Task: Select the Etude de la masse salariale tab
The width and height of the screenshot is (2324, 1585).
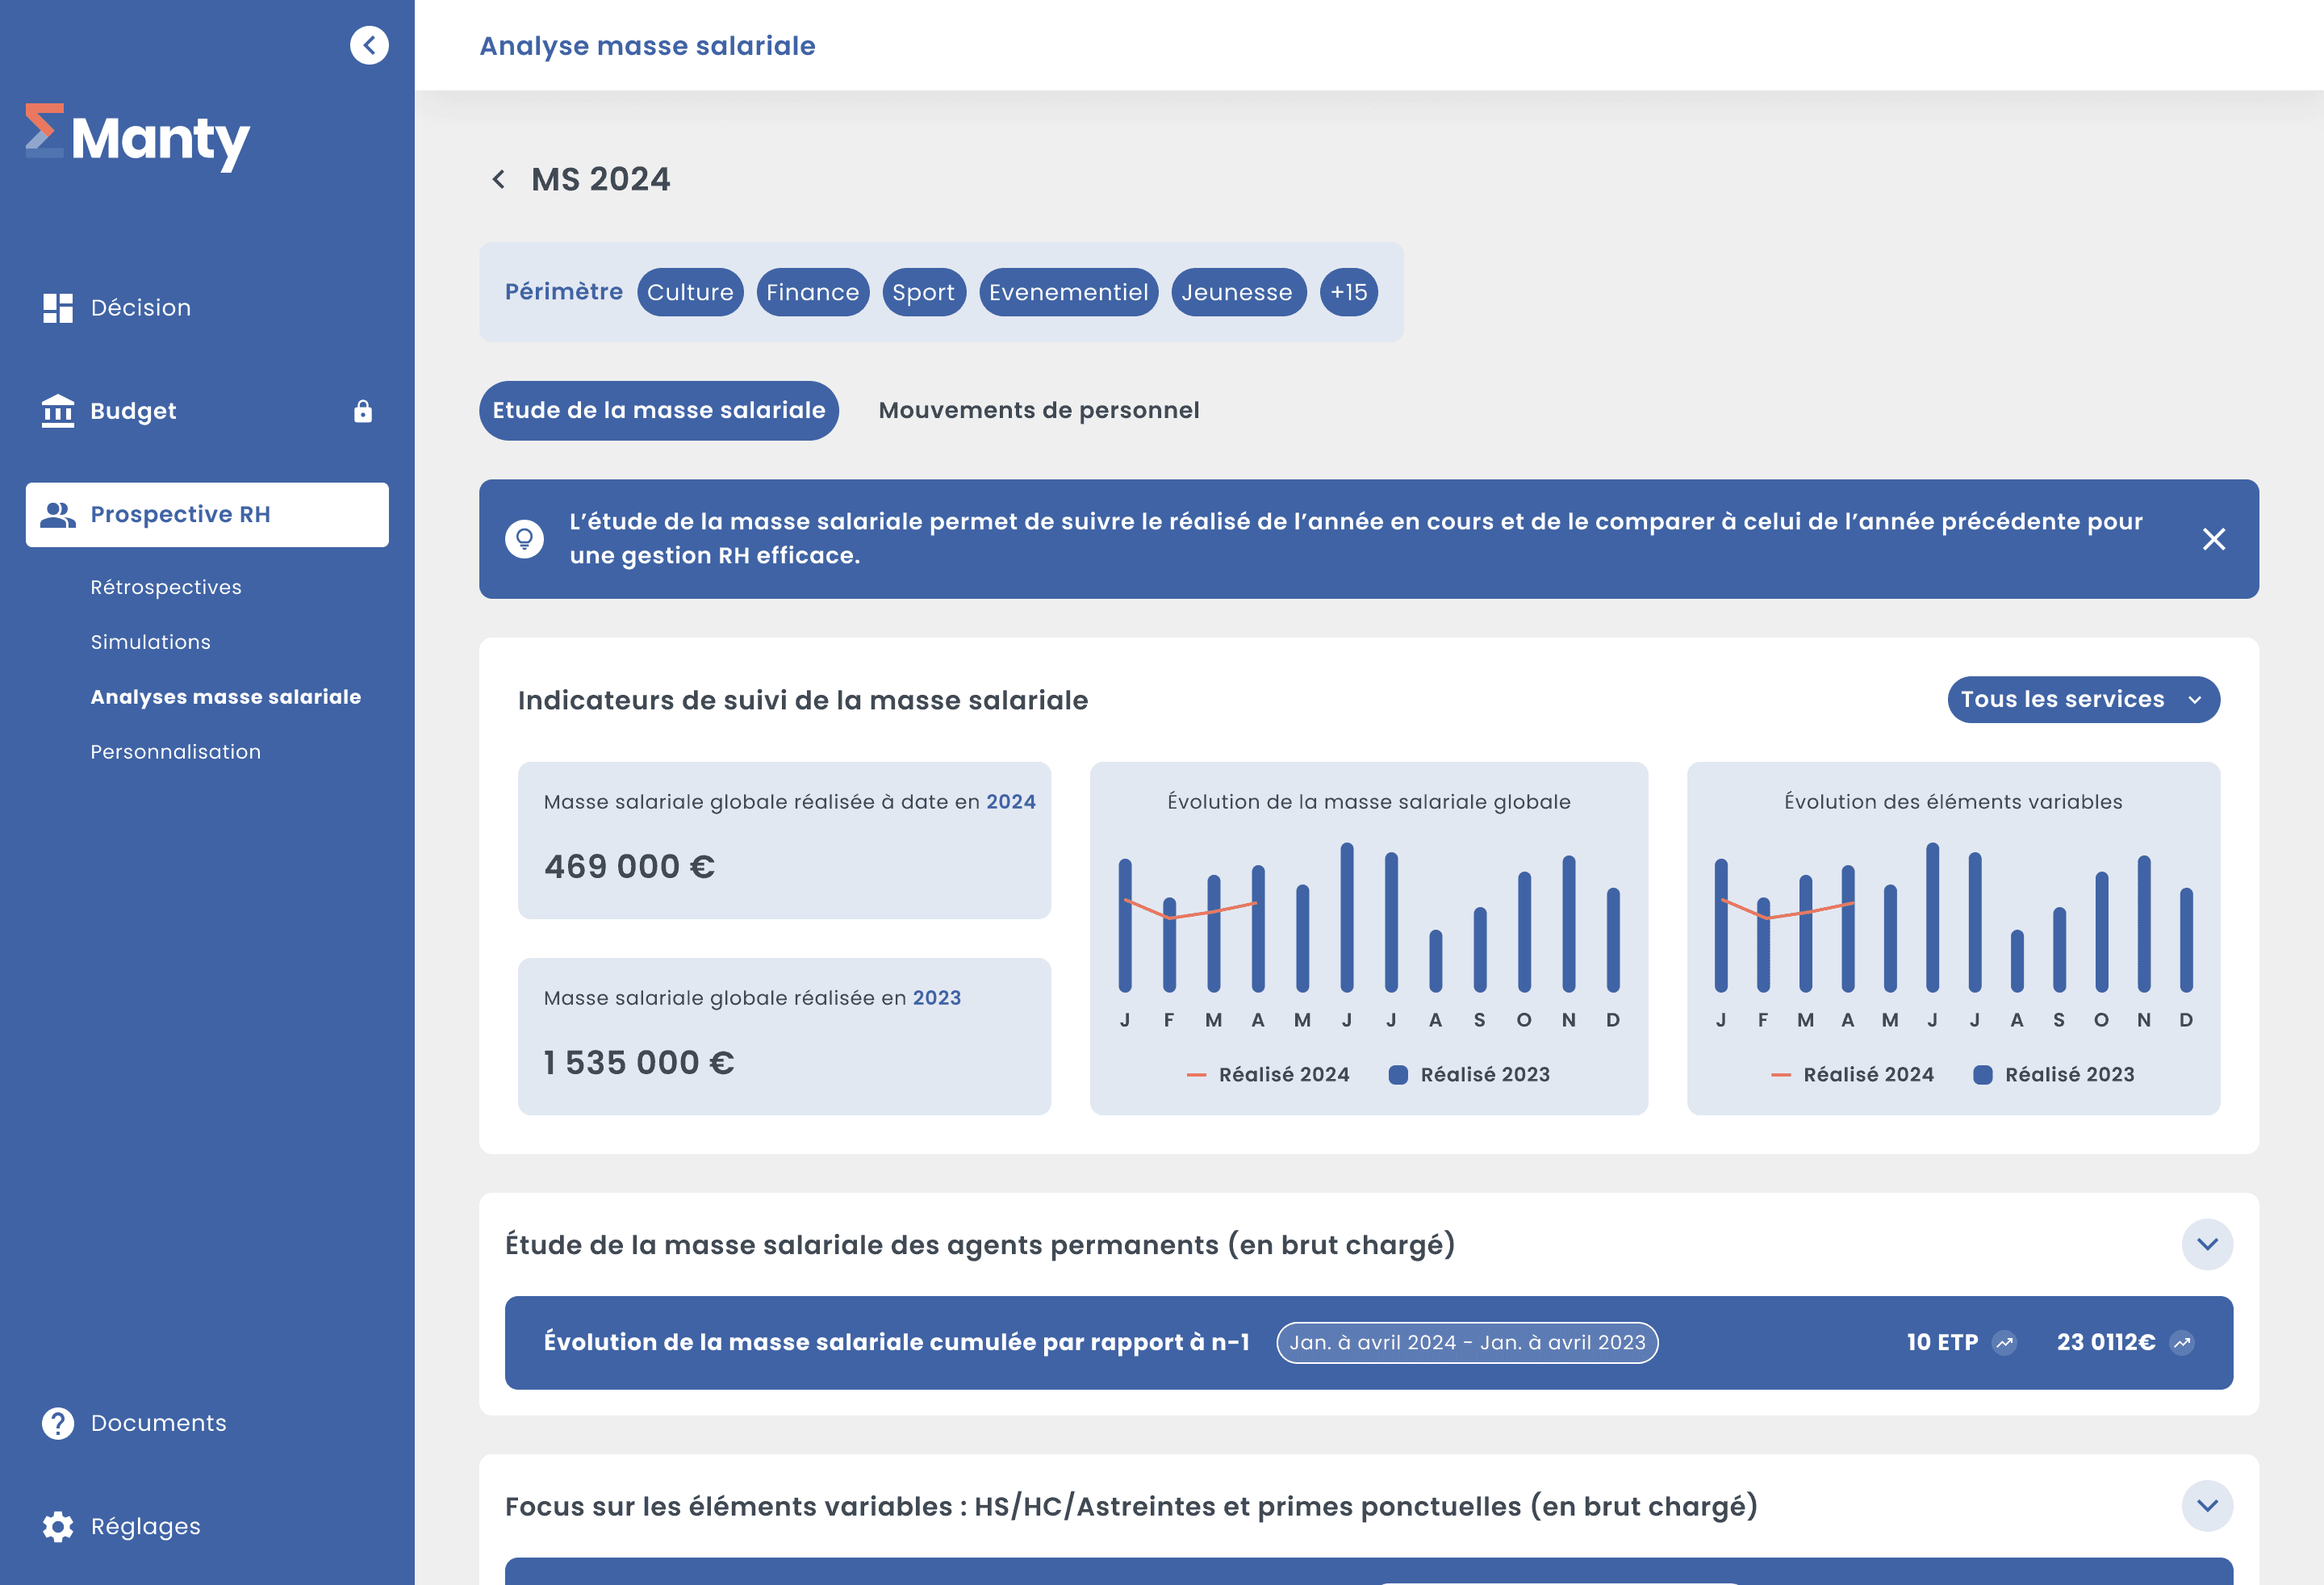Action: 659,410
